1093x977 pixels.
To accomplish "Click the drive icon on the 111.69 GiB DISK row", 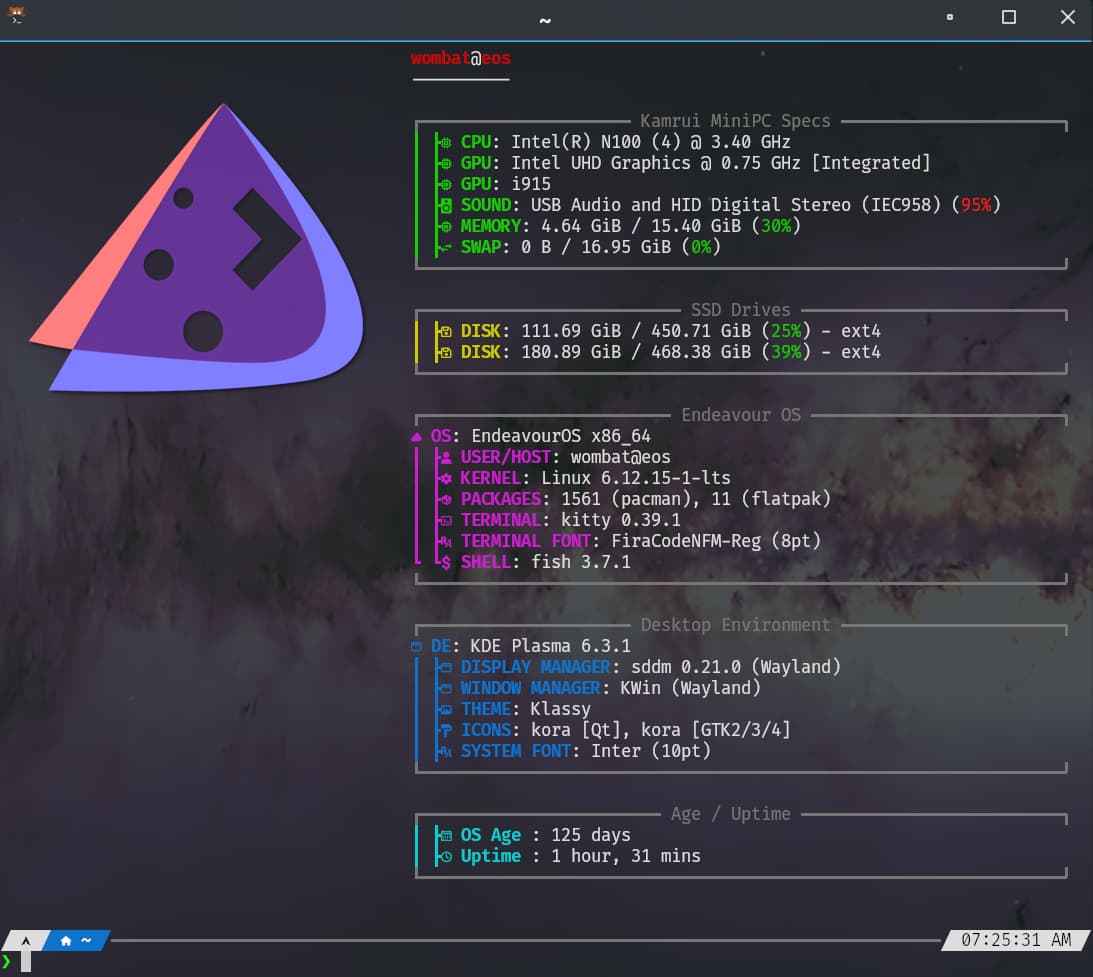I will (x=446, y=332).
